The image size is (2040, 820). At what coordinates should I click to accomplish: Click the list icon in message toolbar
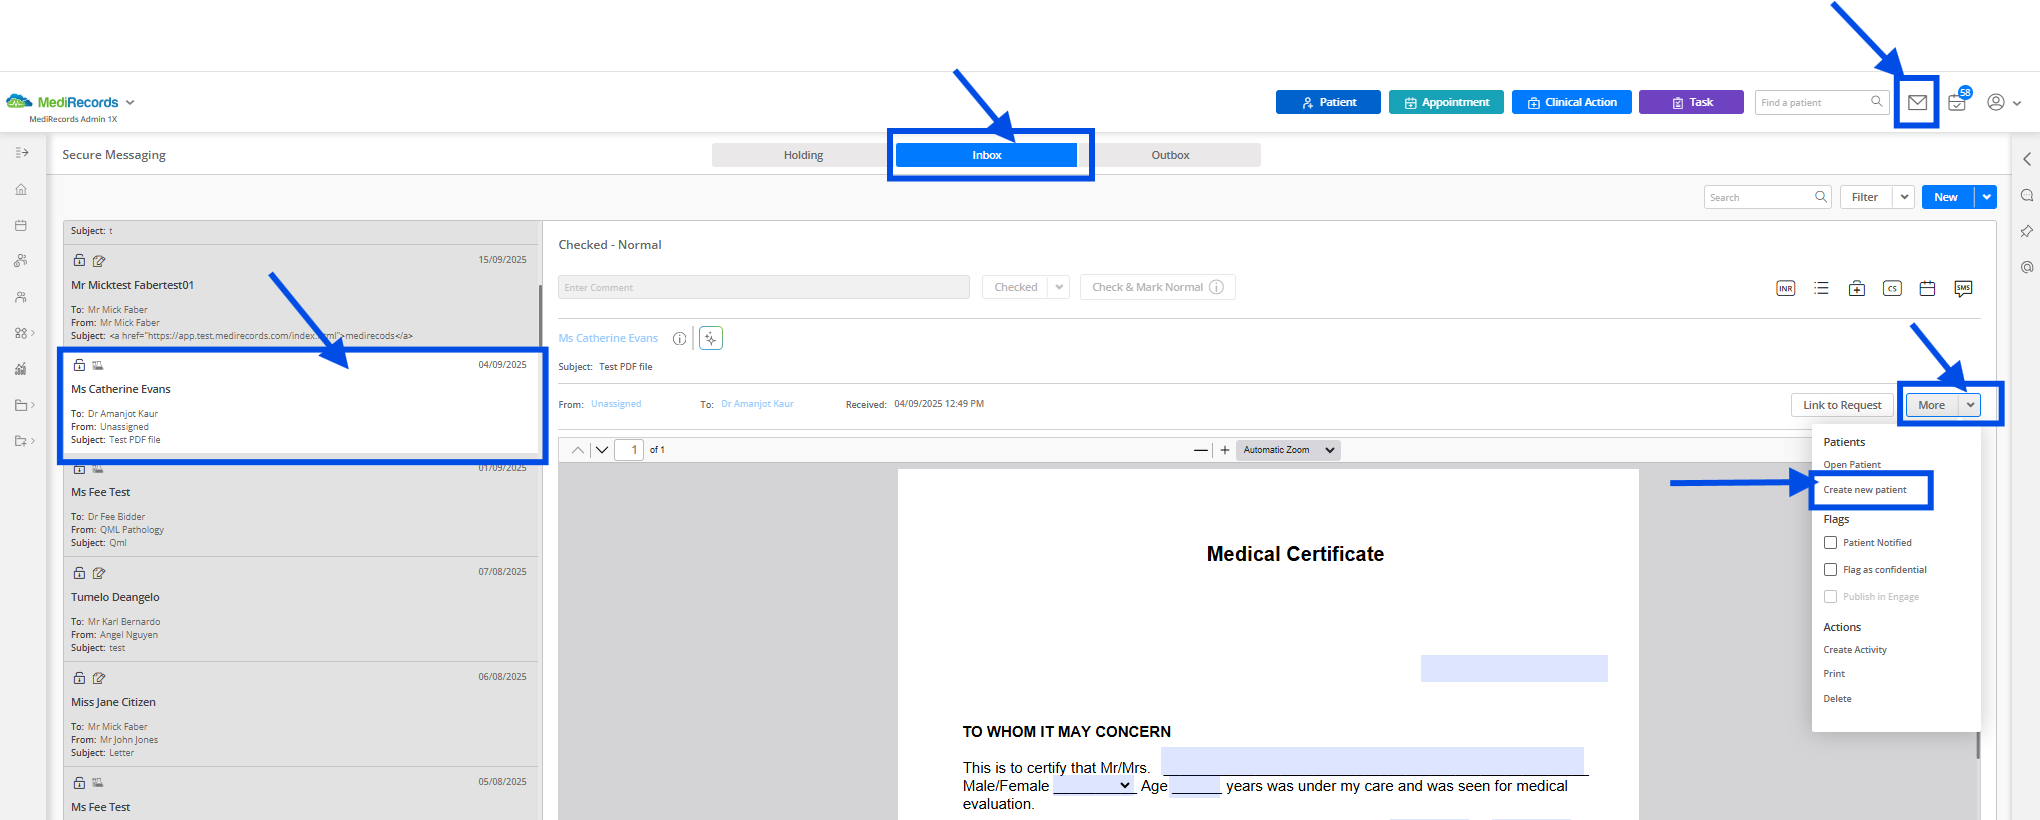pyautogui.click(x=1821, y=288)
